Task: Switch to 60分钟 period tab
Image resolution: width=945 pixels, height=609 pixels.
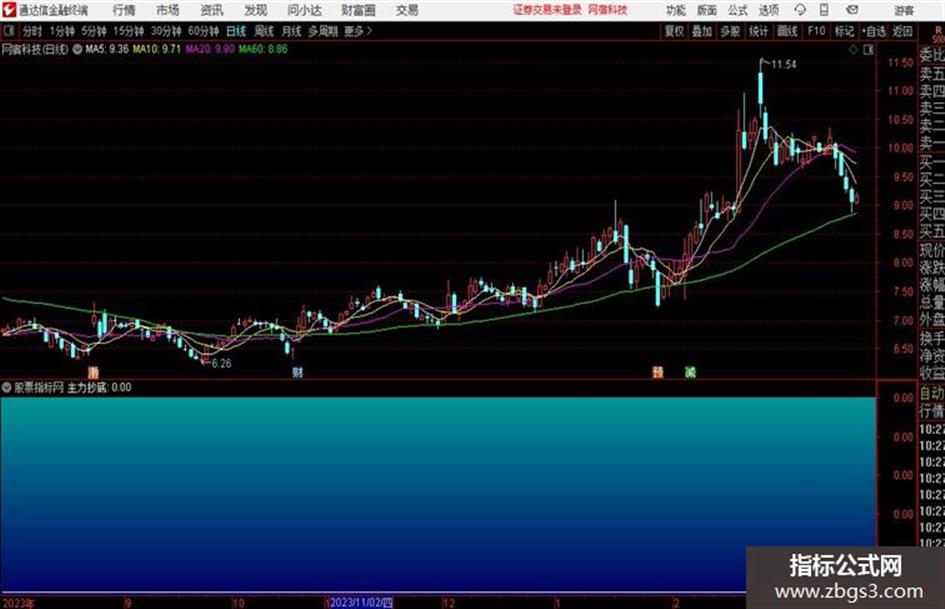Action: tap(204, 31)
